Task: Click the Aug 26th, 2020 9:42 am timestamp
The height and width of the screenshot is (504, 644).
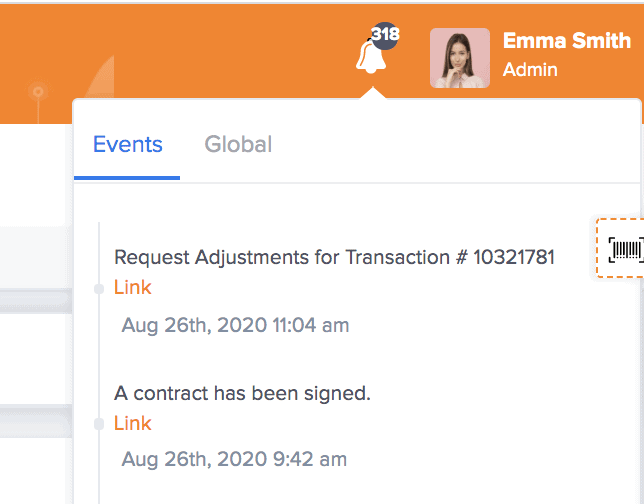Action: [234, 459]
